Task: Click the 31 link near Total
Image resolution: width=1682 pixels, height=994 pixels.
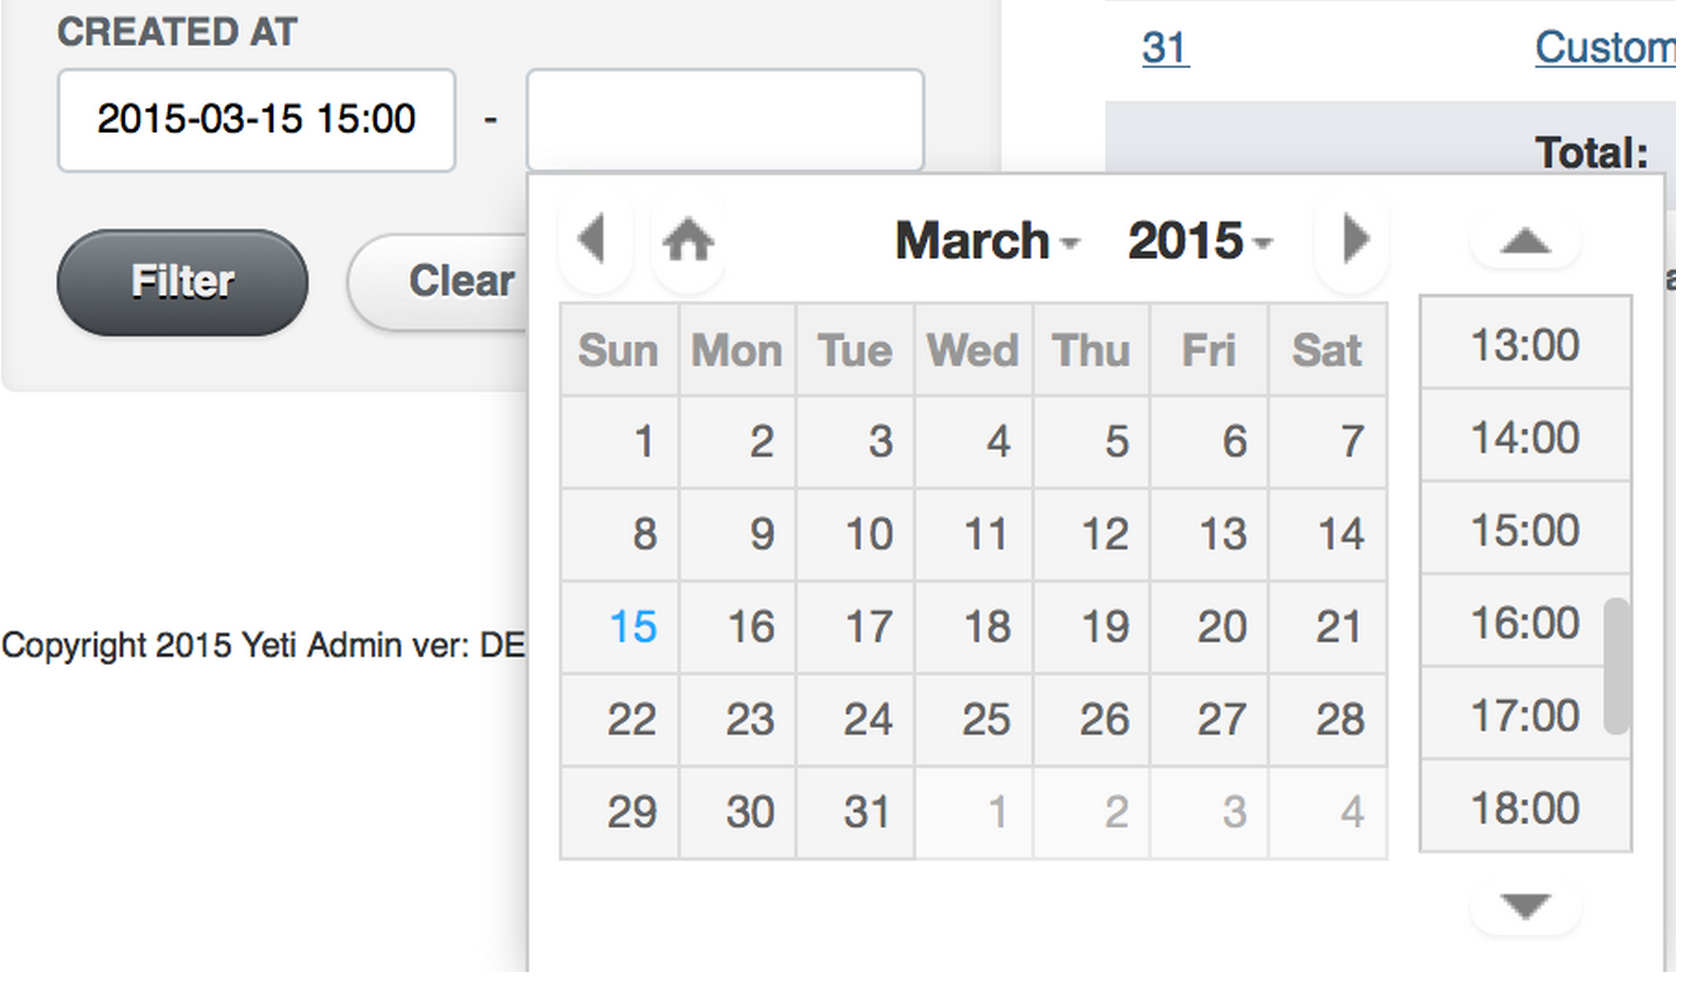Action: pos(1163,48)
